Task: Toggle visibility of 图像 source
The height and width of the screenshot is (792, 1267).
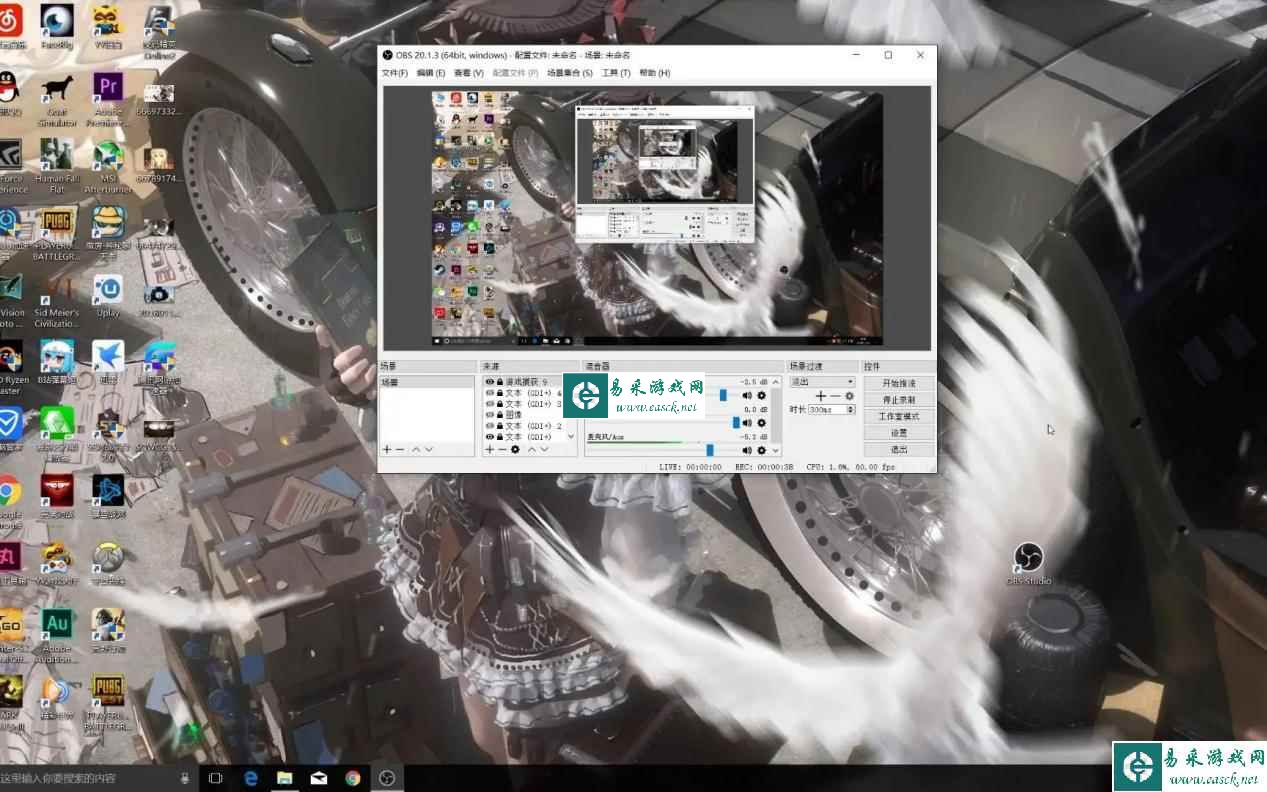Action: coord(489,415)
